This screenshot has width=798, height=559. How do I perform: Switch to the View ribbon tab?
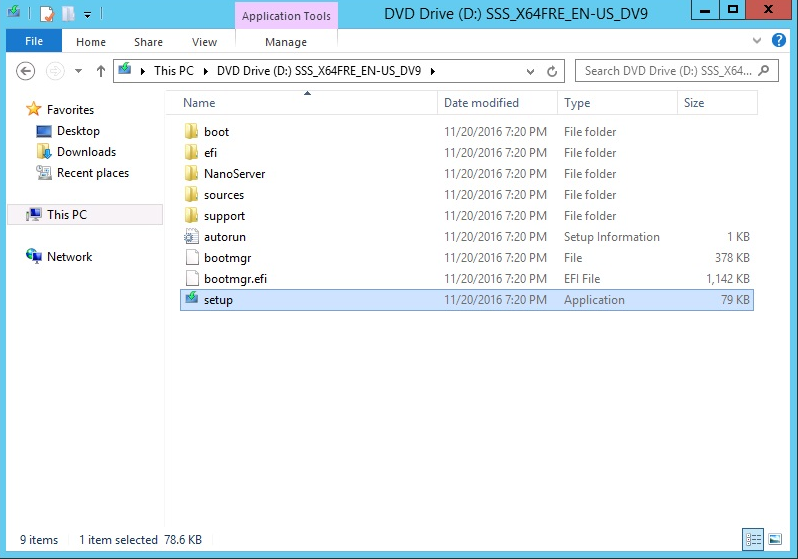coord(204,42)
